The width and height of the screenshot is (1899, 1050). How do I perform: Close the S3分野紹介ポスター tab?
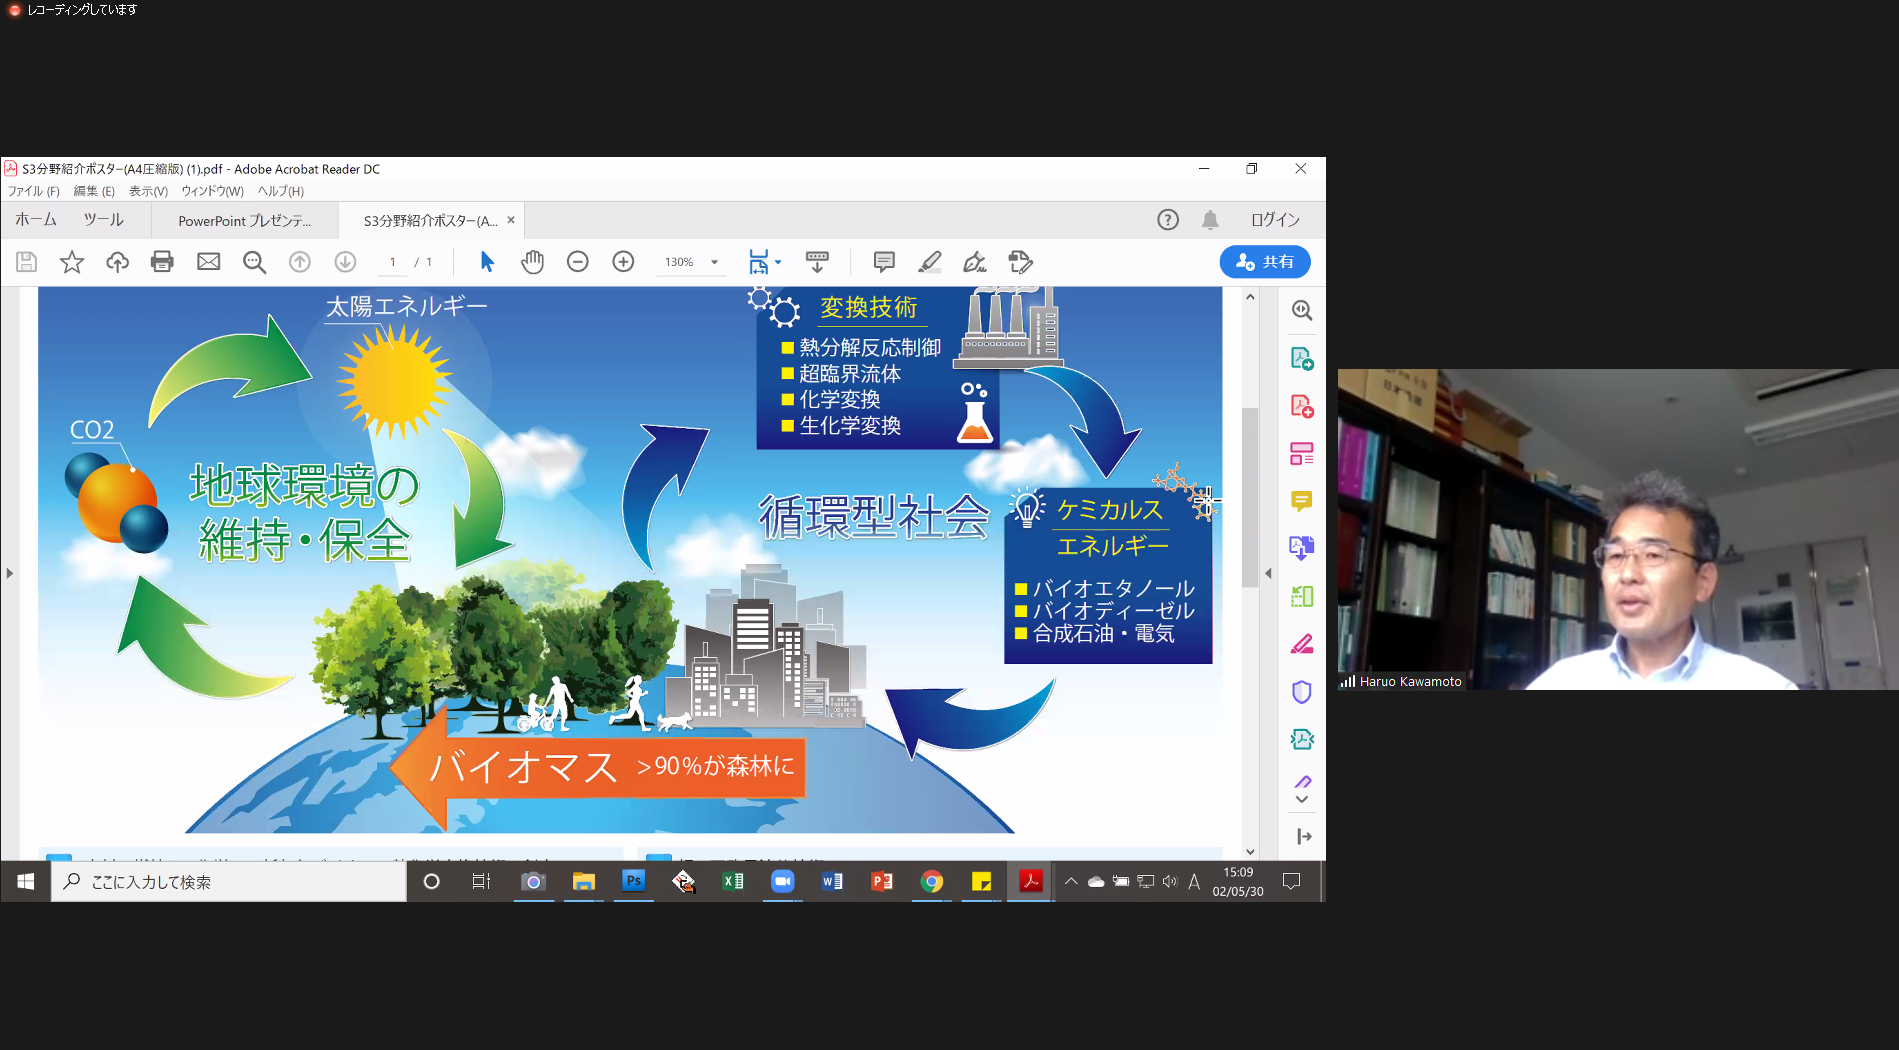511,220
